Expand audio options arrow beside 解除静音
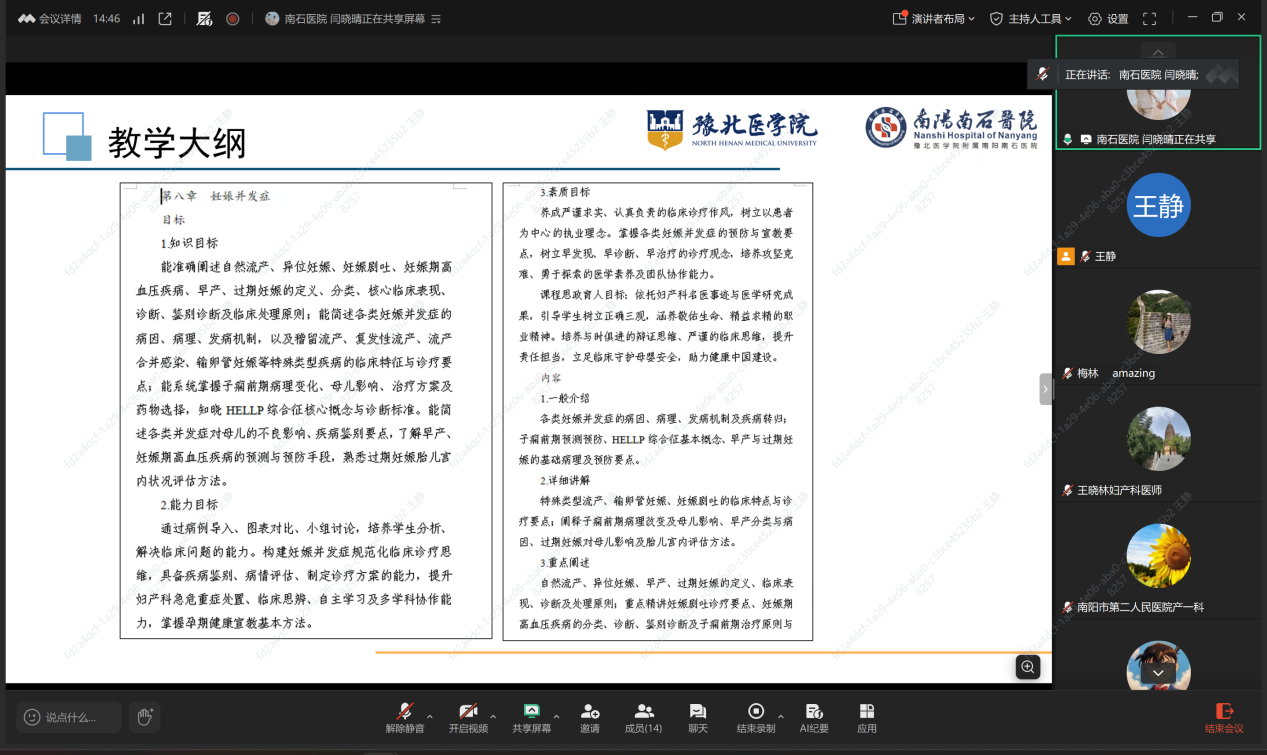 click(x=430, y=716)
